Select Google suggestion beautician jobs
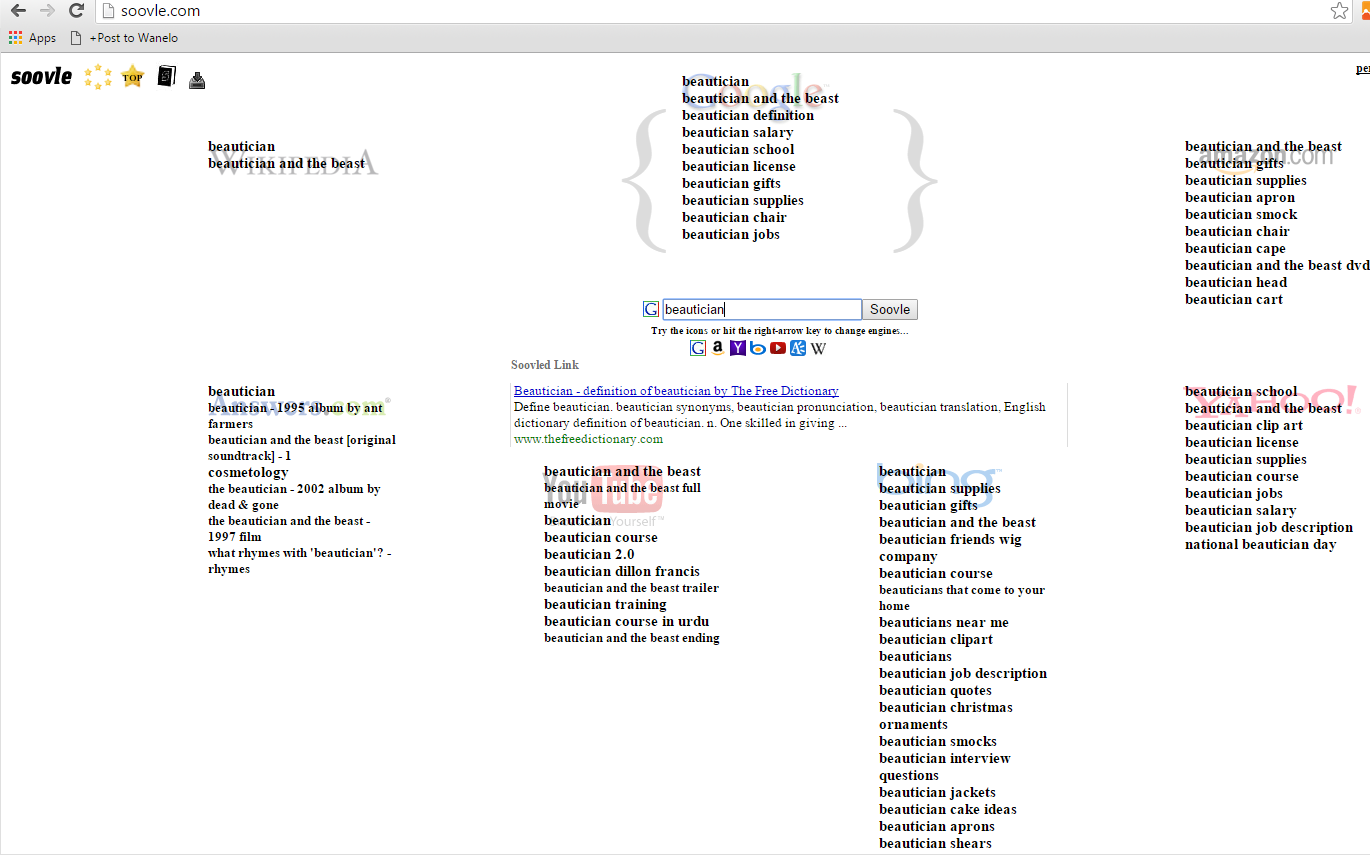Screen dimensions: 1370x855 (731, 234)
